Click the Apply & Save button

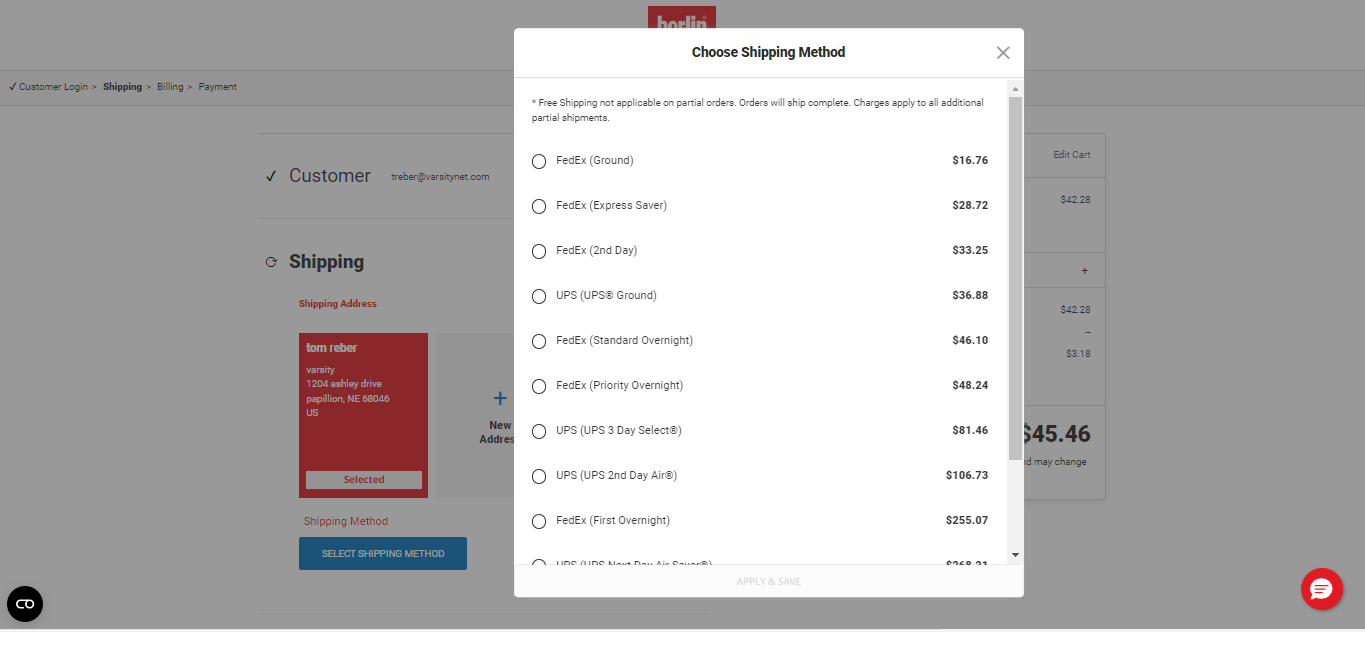pos(768,581)
